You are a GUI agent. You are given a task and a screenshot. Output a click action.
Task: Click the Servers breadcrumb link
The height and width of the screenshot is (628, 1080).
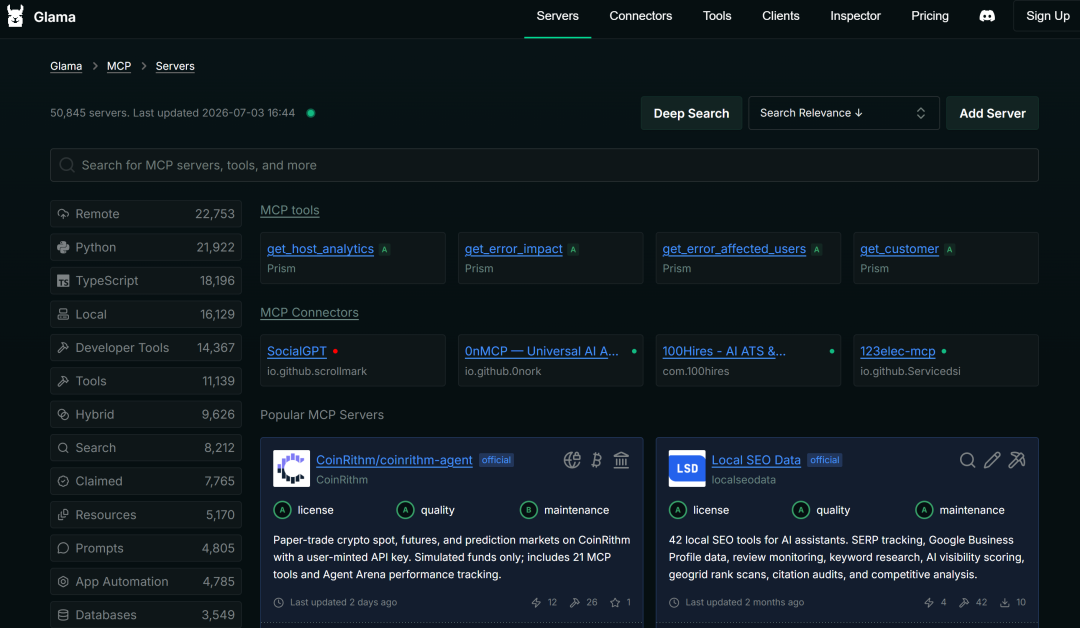pos(175,66)
